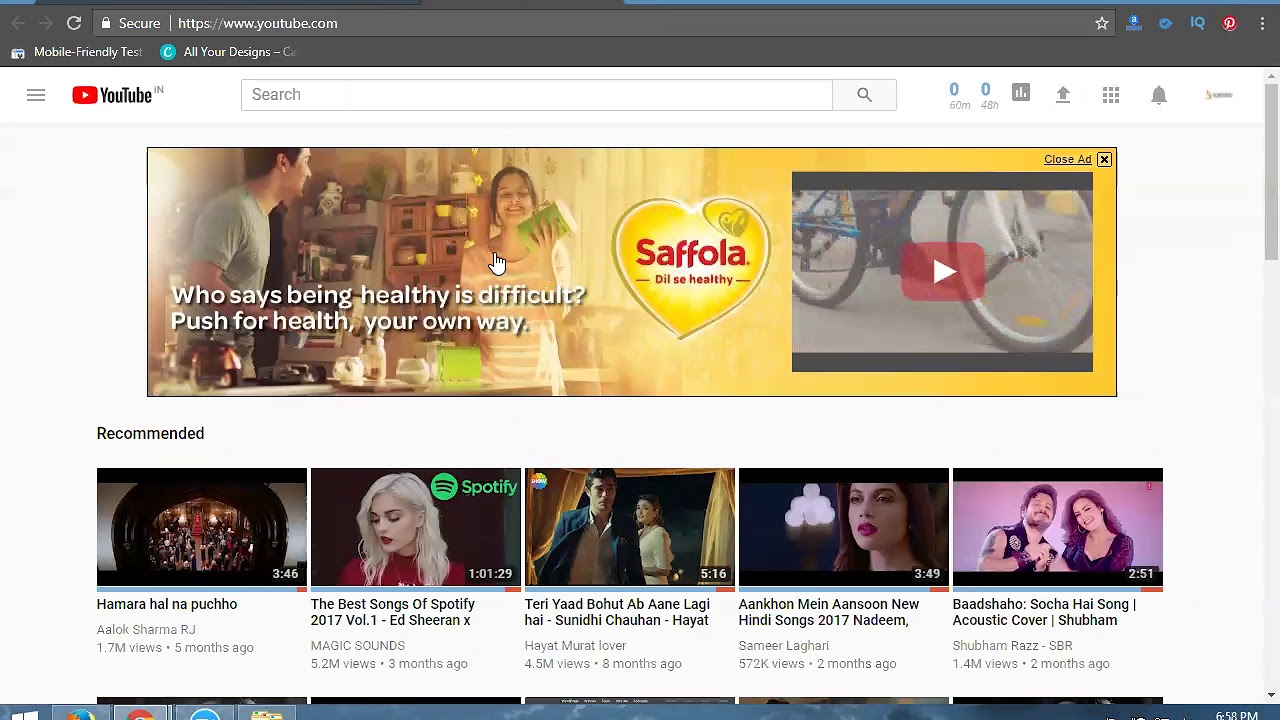Viewport: 1280px width, 720px height.
Task: Visit the Shubham Razz - SBR channel
Action: [x=1012, y=646]
